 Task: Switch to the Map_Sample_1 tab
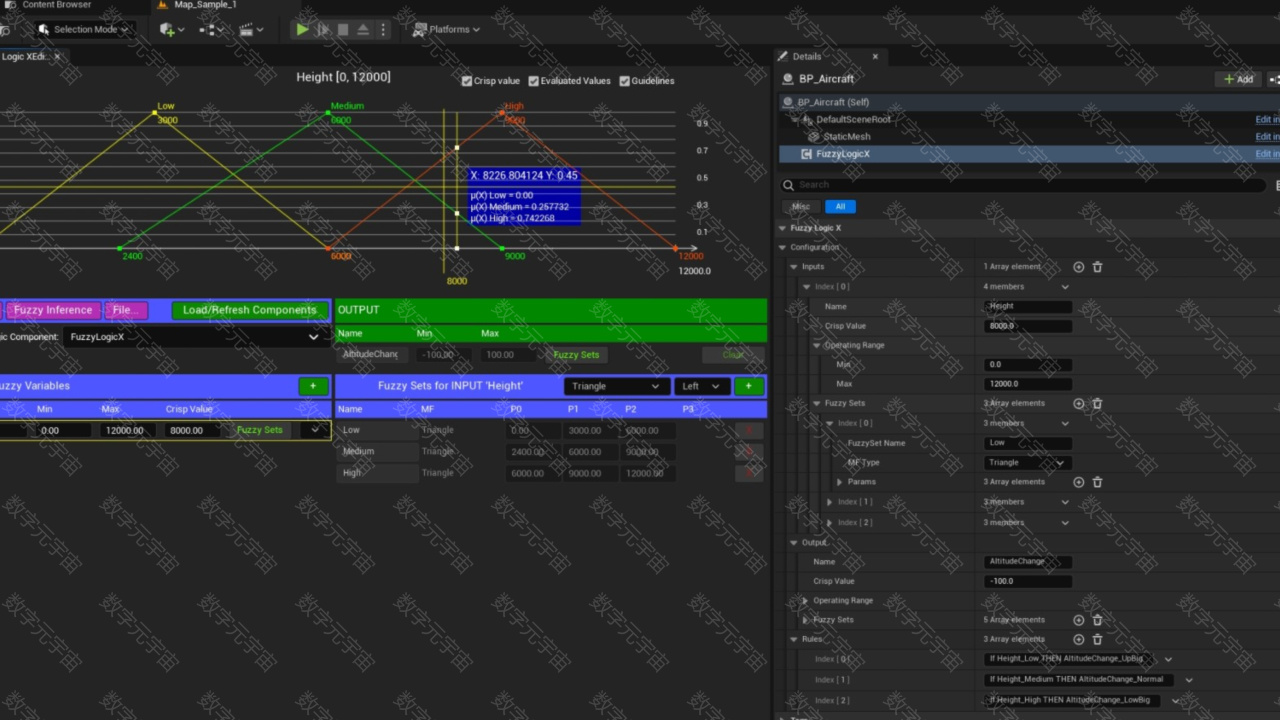(x=205, y=5)
